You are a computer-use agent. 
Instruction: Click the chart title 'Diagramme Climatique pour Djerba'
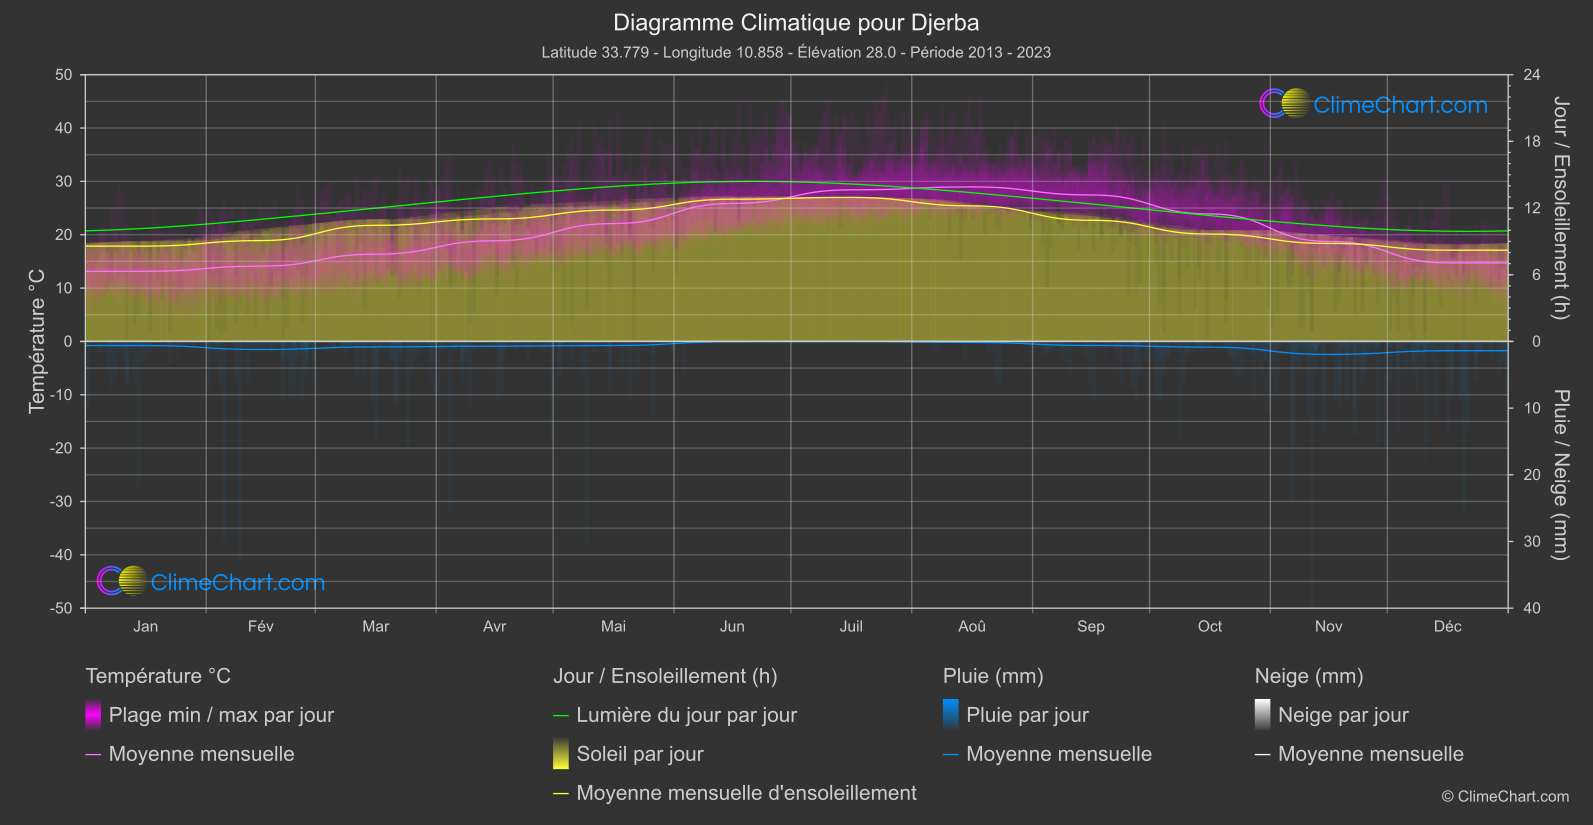pos(796,22)
